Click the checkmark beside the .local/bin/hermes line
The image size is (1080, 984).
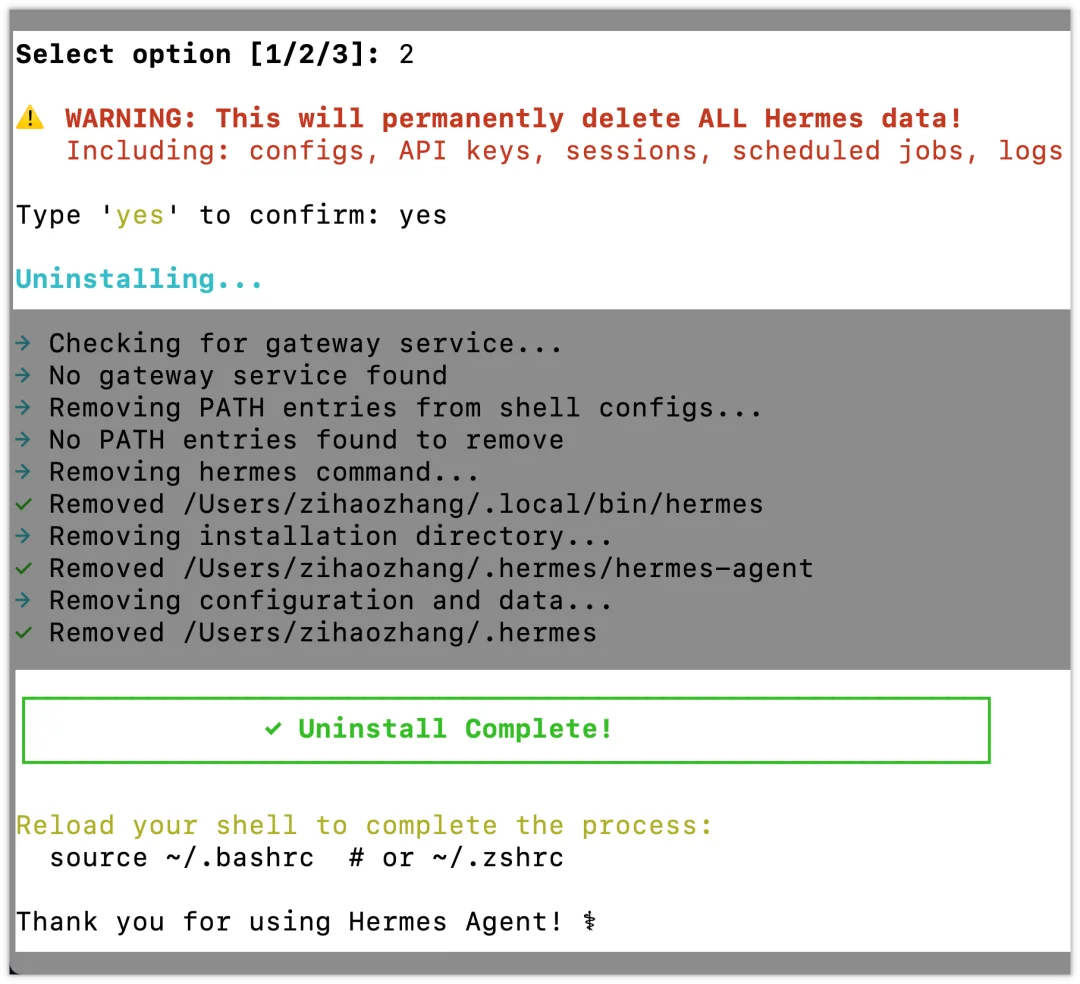[x=23, y=504]
